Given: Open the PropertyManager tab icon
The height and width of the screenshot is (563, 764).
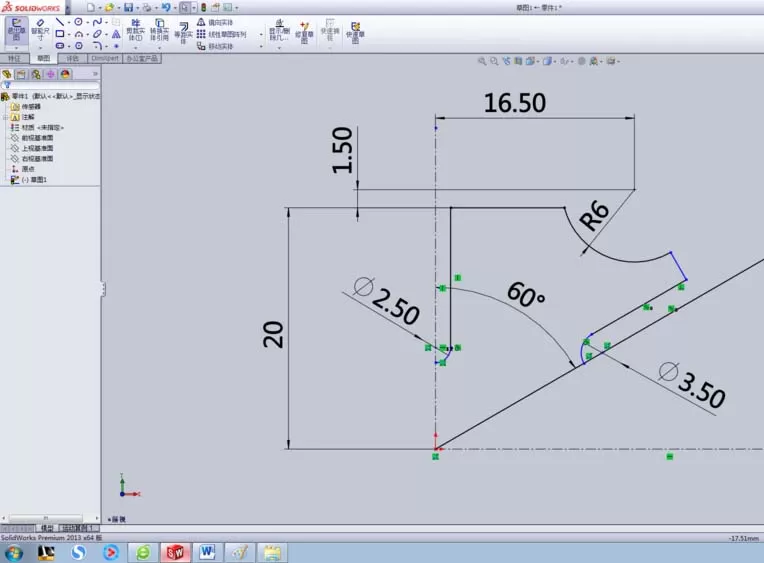Looking at the screenshot, I should point(21,74).
